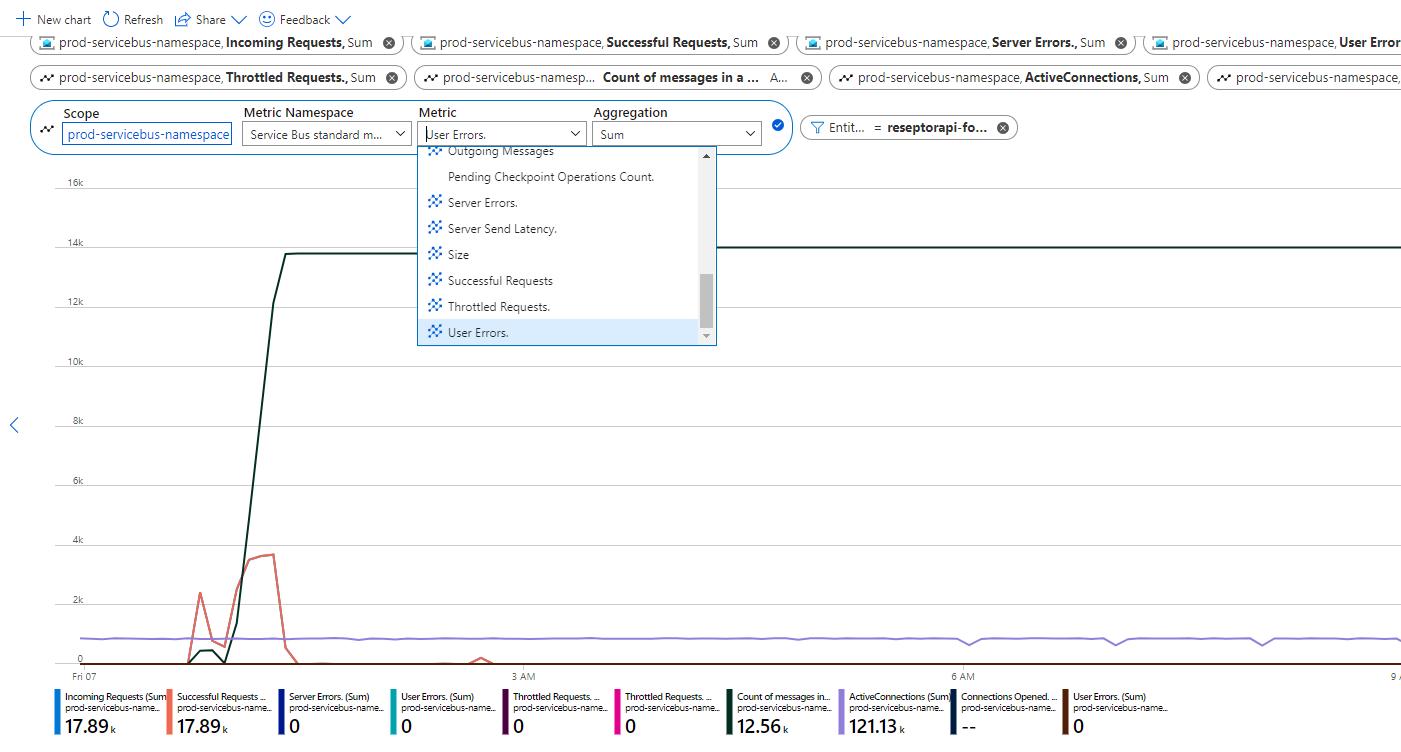Remove the reseptorapi Entity filter
This screenshot has width=1401, height=752.
point(1005,127)
